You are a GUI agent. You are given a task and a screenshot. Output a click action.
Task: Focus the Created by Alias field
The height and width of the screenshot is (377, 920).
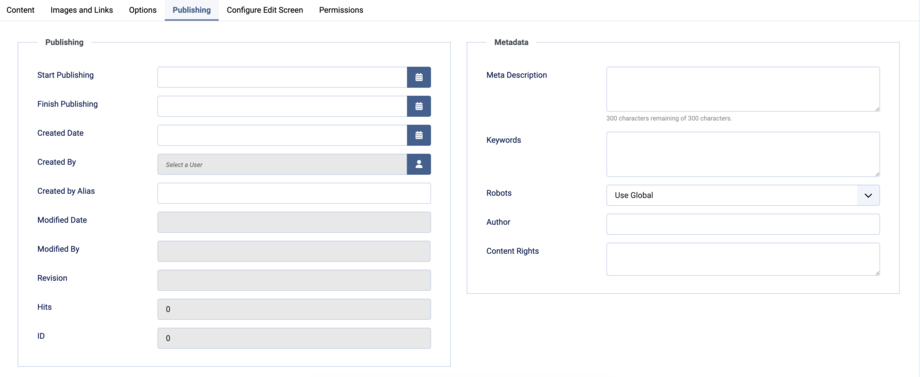pos(294,193)
